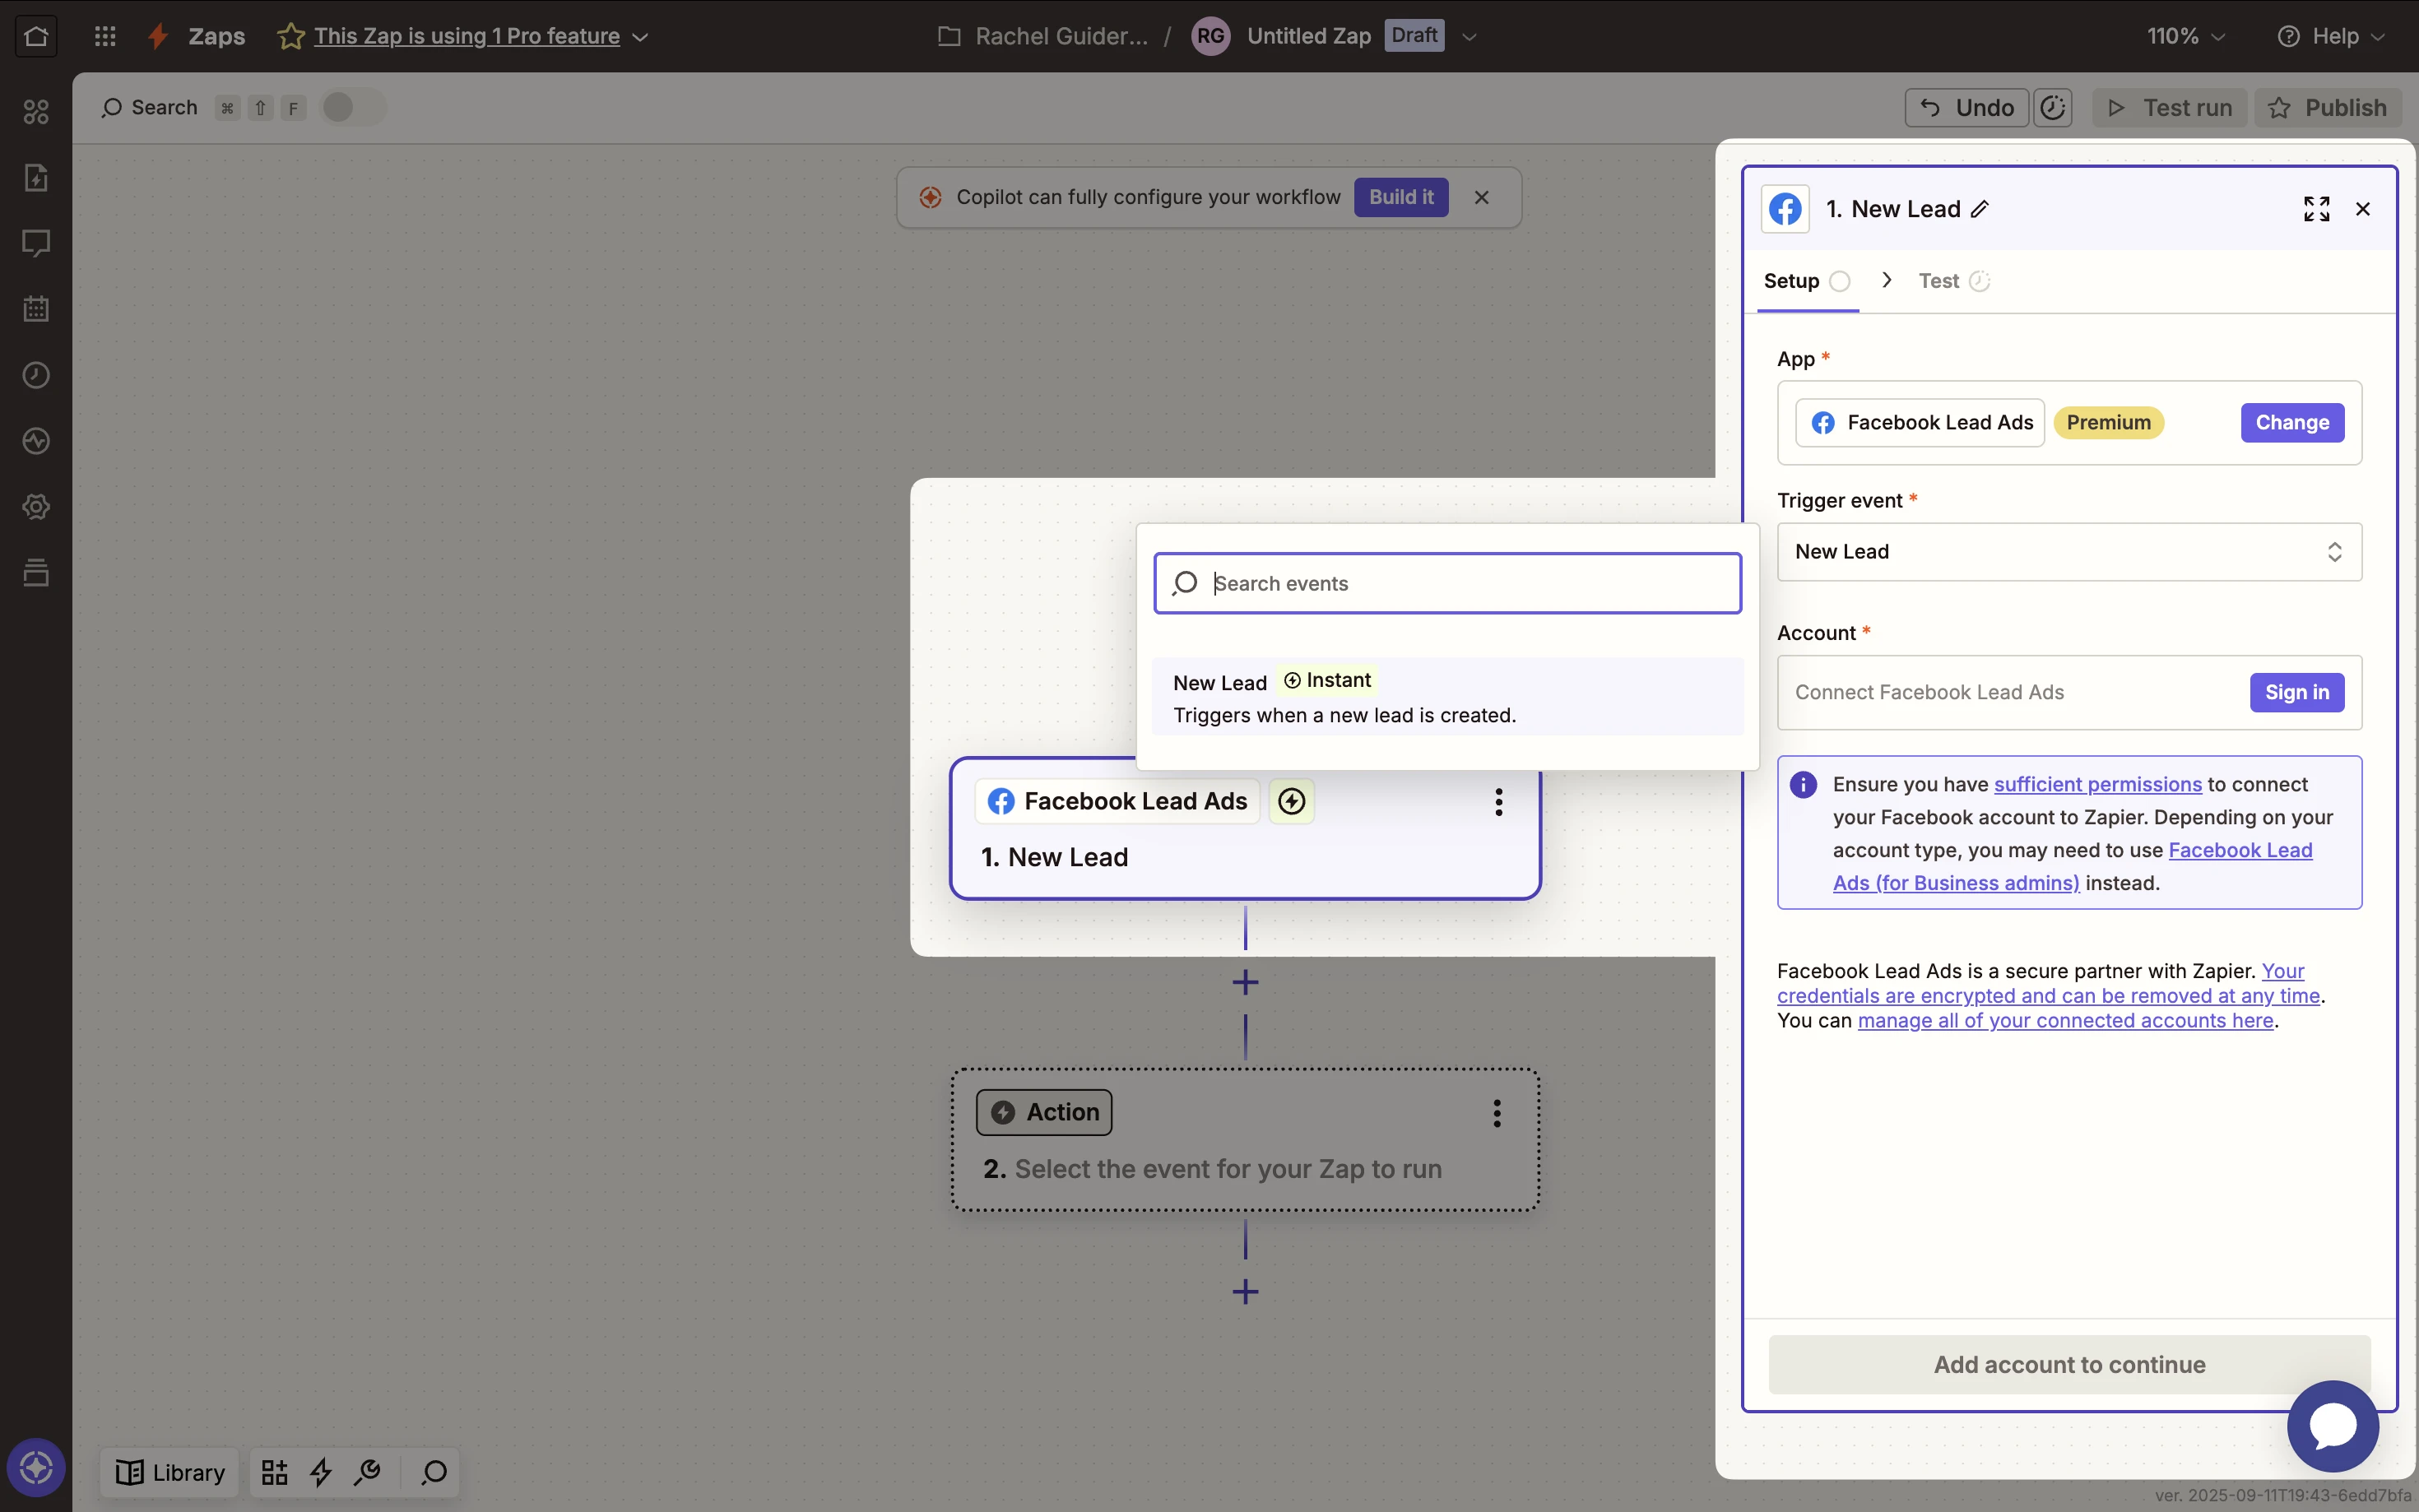
Task: Click the RG user avatar
Action: click(1210, 36)
